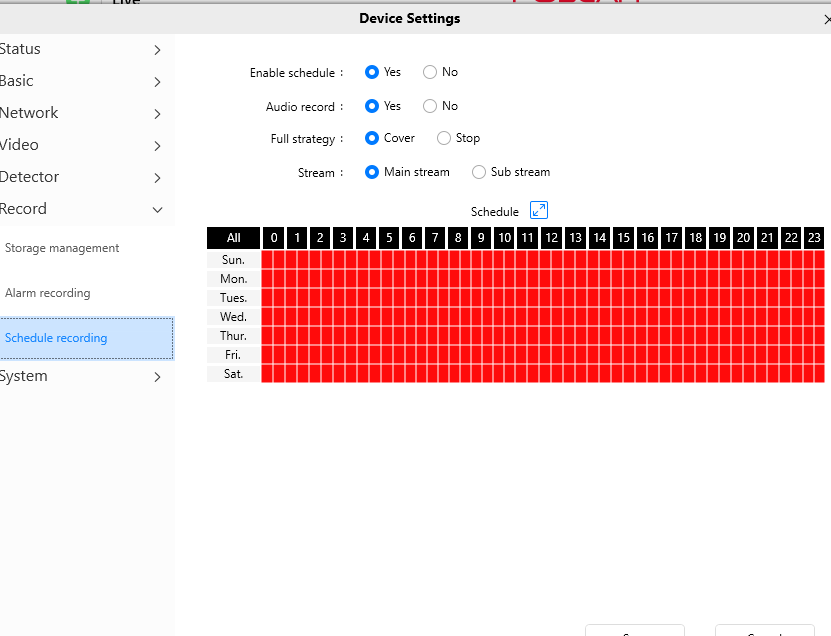Select the Mon. row label

(x=234, y=279)
